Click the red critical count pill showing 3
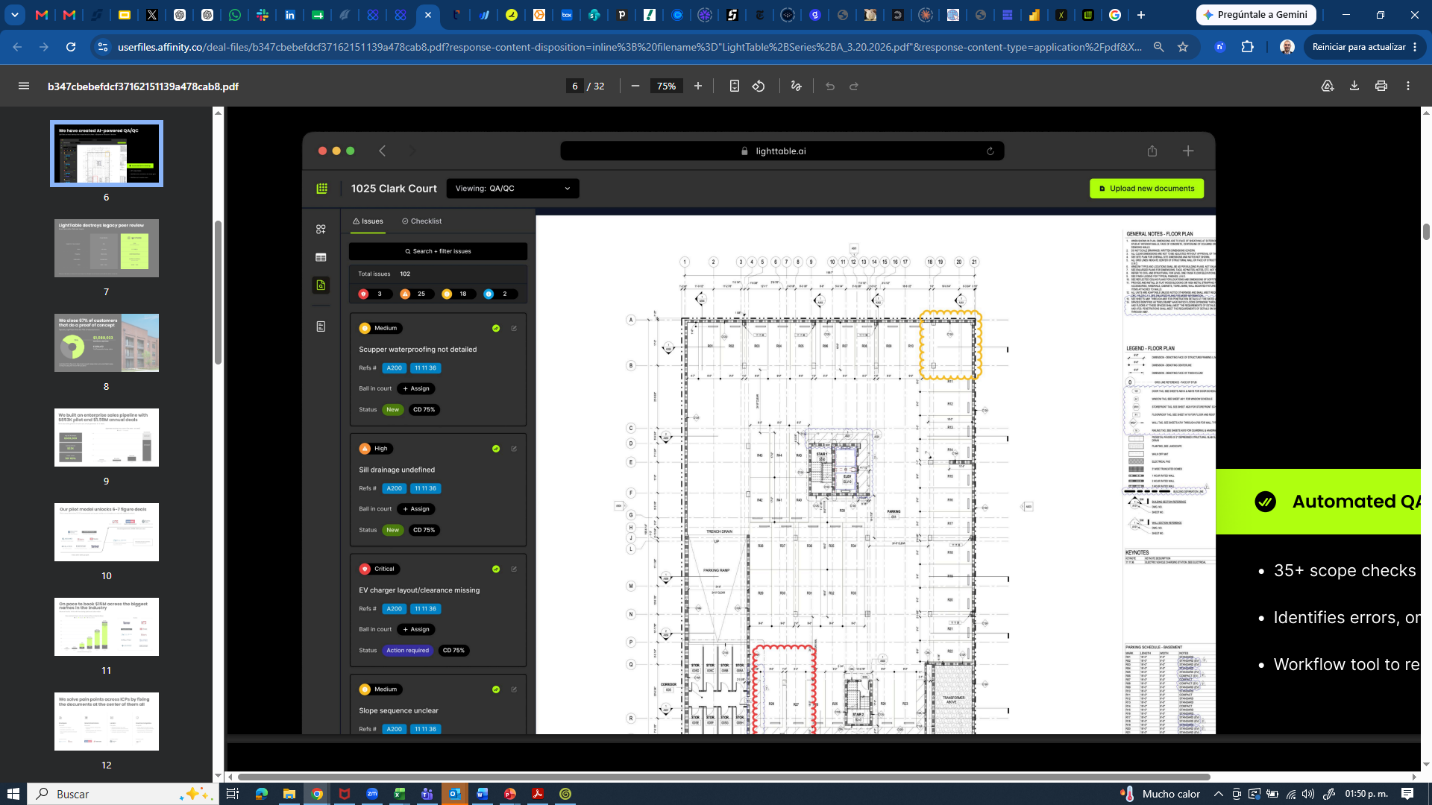Screen dimensions: 1432x805 click(376, 294)
